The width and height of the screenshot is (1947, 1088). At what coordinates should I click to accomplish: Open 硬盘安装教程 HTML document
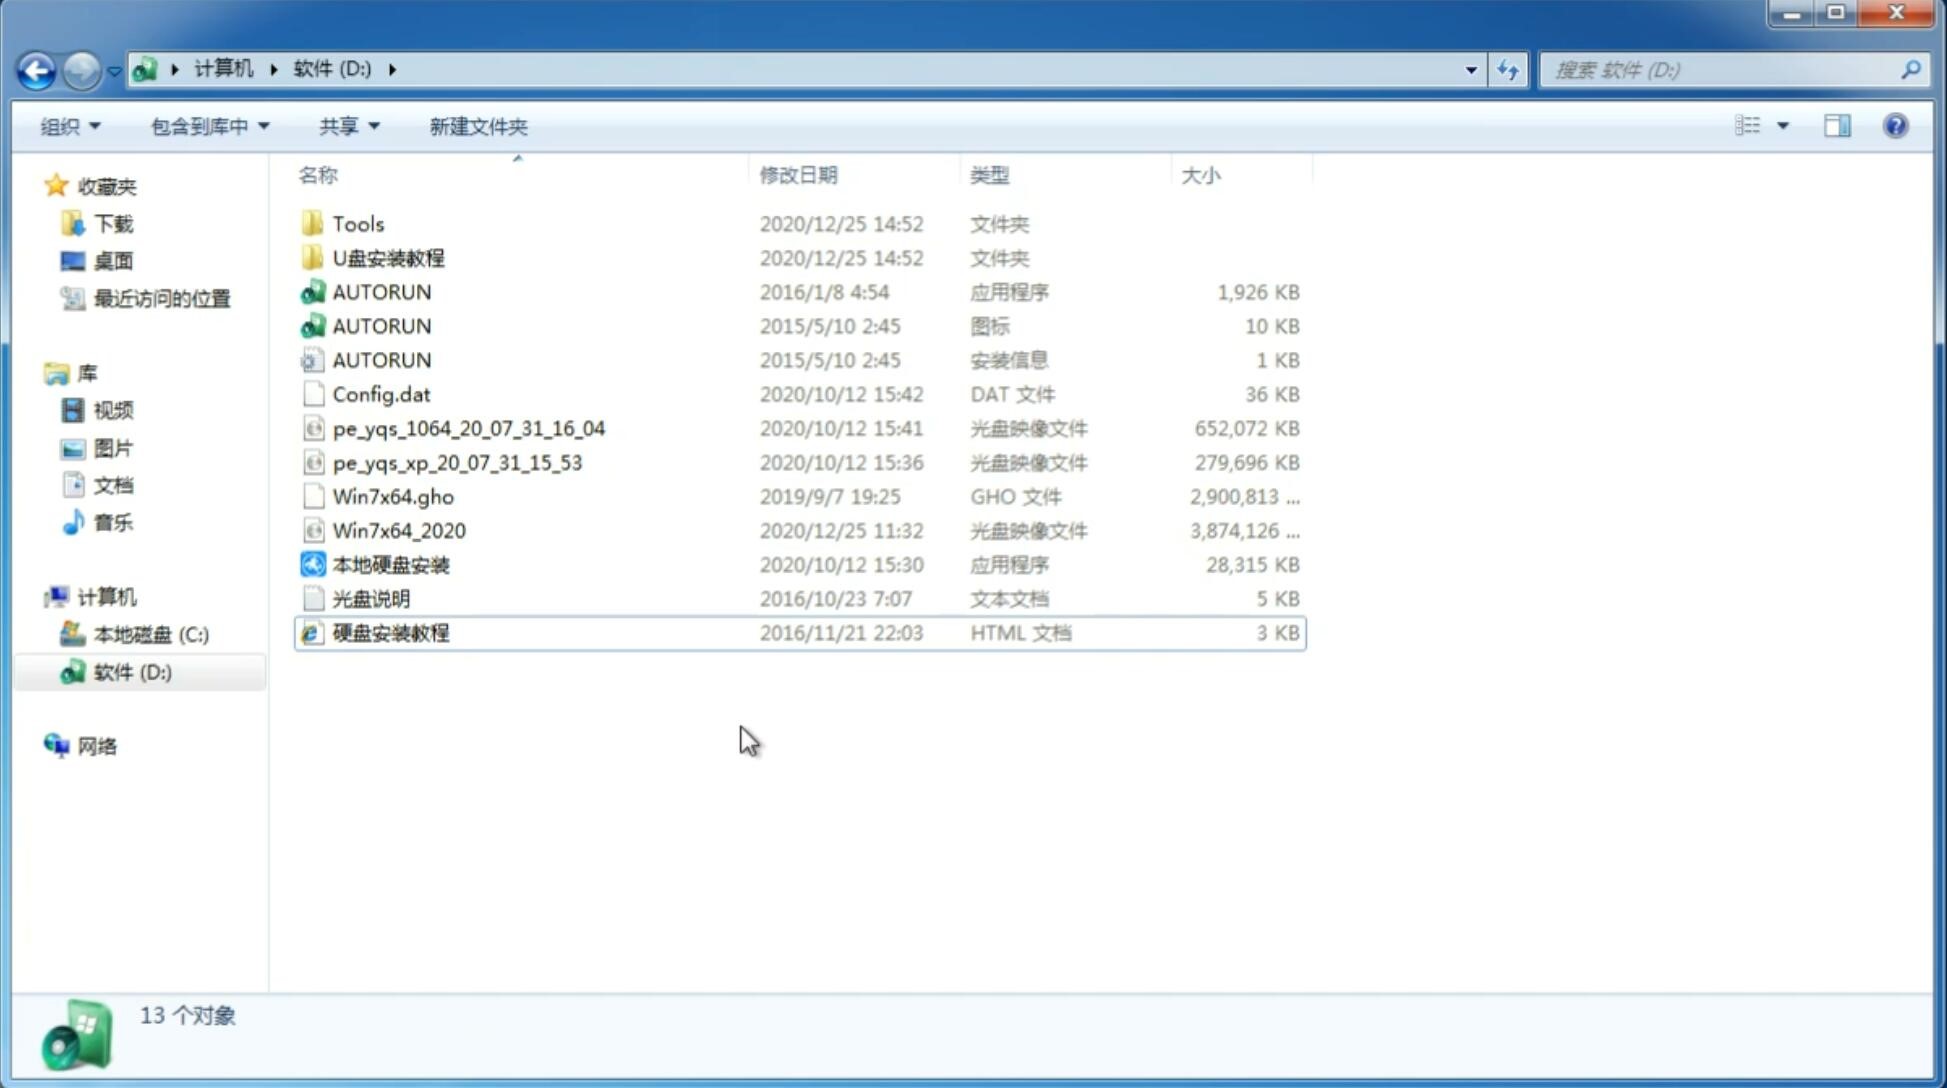pos(390,632)
